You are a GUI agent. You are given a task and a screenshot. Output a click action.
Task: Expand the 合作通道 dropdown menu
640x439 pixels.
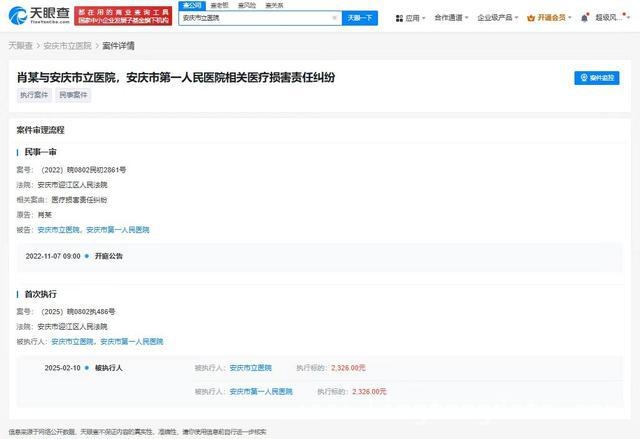click(451, 18)
